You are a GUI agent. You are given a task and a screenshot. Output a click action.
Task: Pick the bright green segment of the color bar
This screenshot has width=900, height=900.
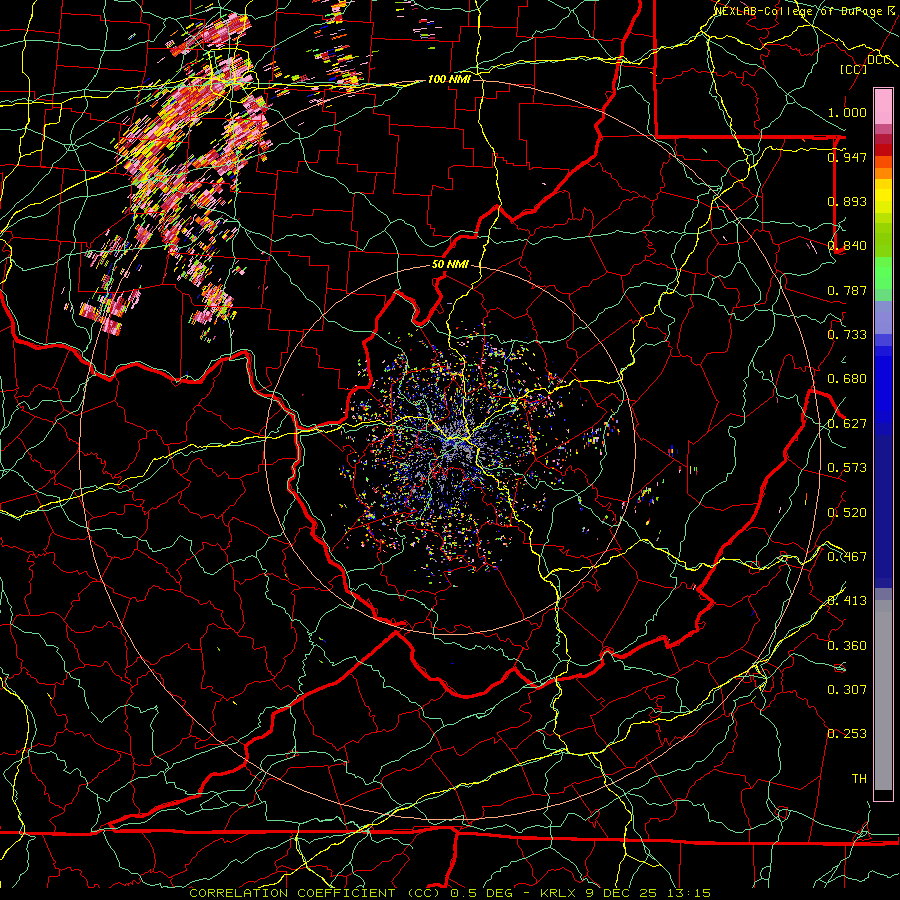pos(883,273)
